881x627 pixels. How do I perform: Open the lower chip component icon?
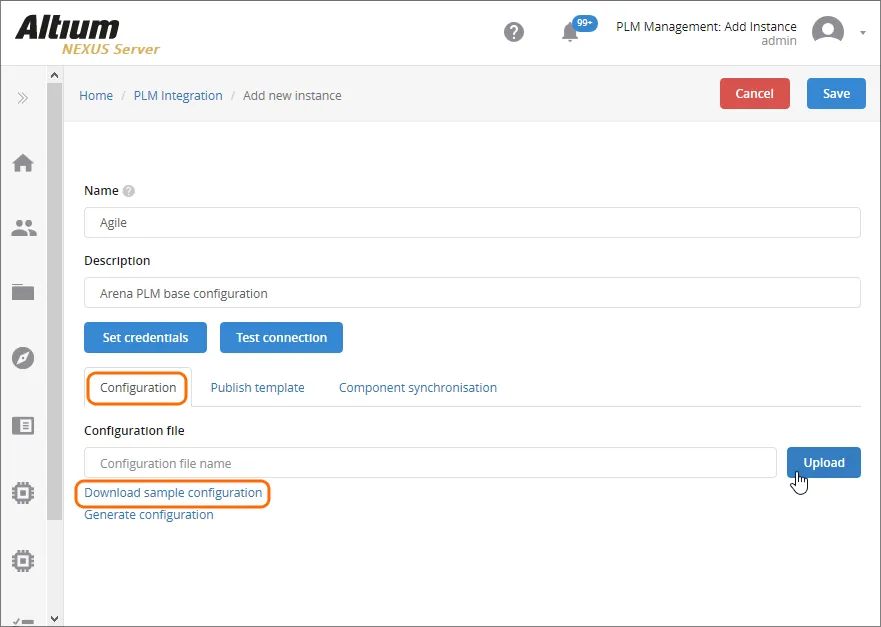point(23,561)
